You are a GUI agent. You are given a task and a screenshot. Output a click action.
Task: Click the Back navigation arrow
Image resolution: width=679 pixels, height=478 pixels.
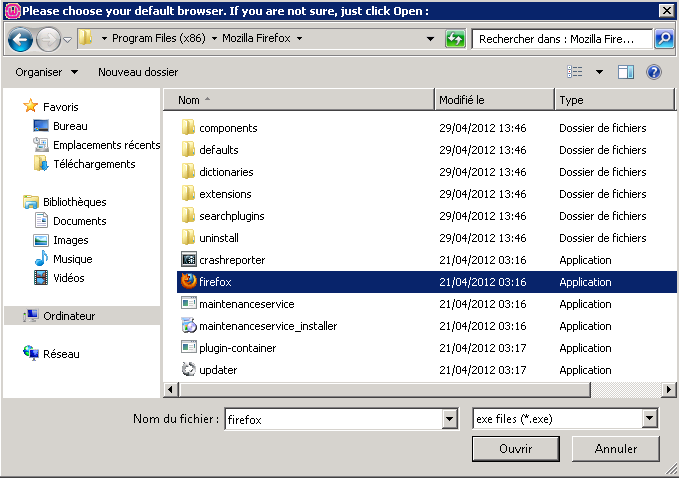click(20, 39)
